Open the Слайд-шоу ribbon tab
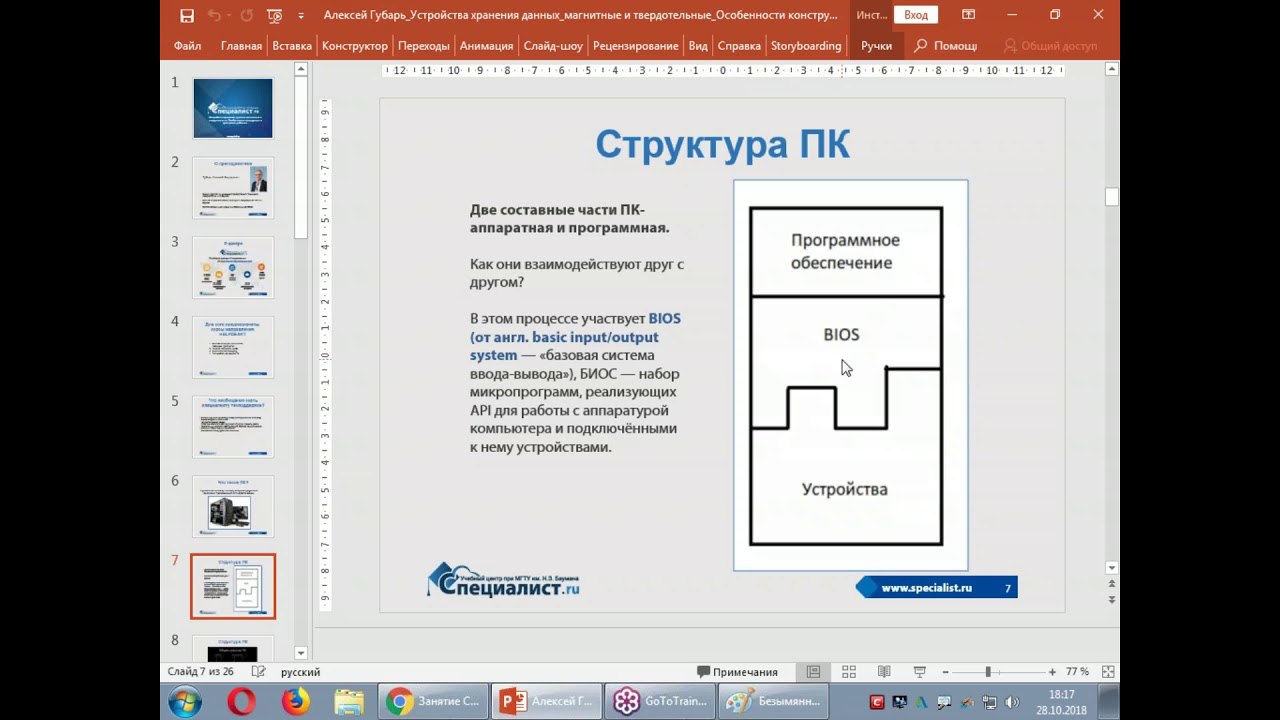The width and height of the screenshot is (1280, 720). pyautogui.click(x=552, y=46)
